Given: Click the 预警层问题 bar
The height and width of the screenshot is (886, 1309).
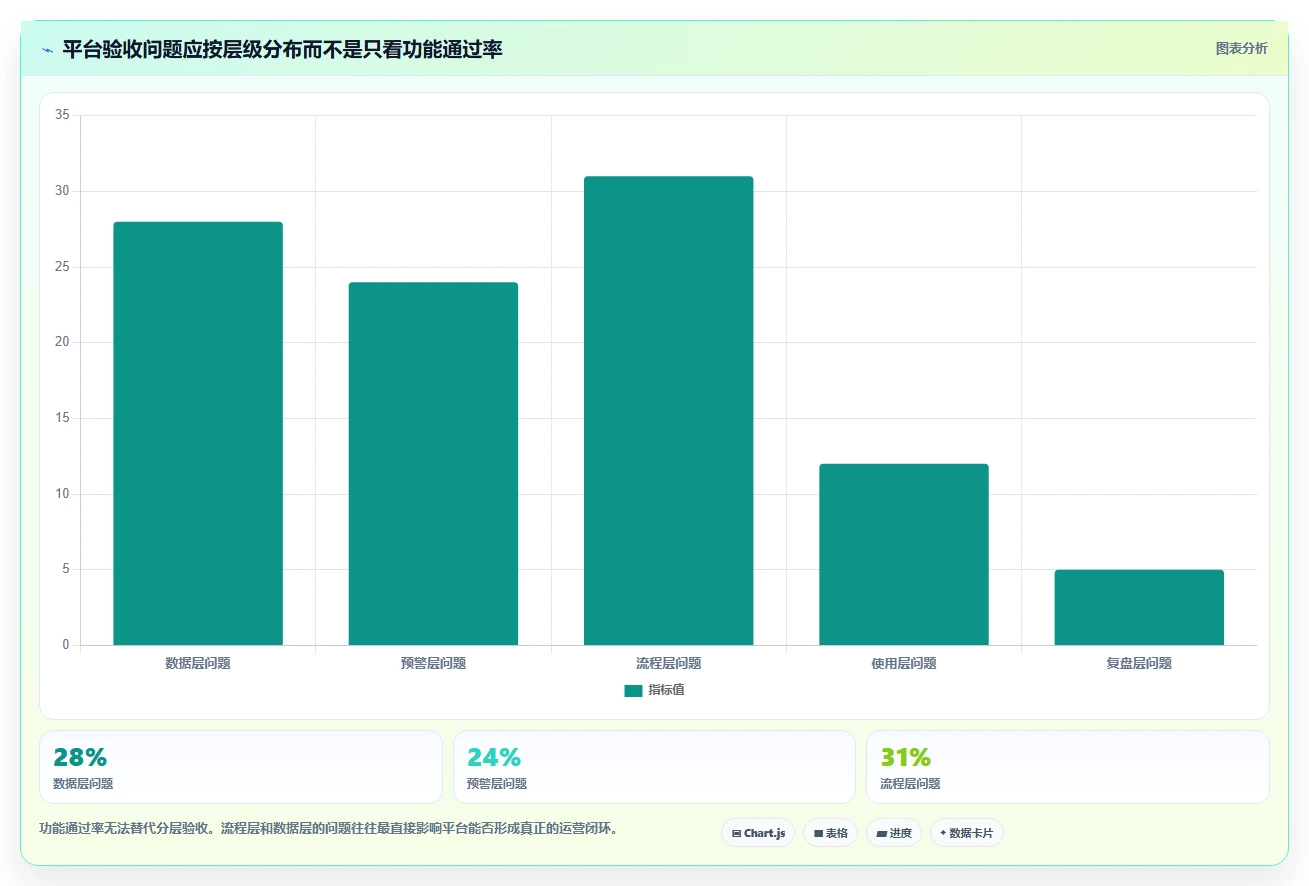Looking at the screenshot, I should pyautogui.click(x=433, y=464).
